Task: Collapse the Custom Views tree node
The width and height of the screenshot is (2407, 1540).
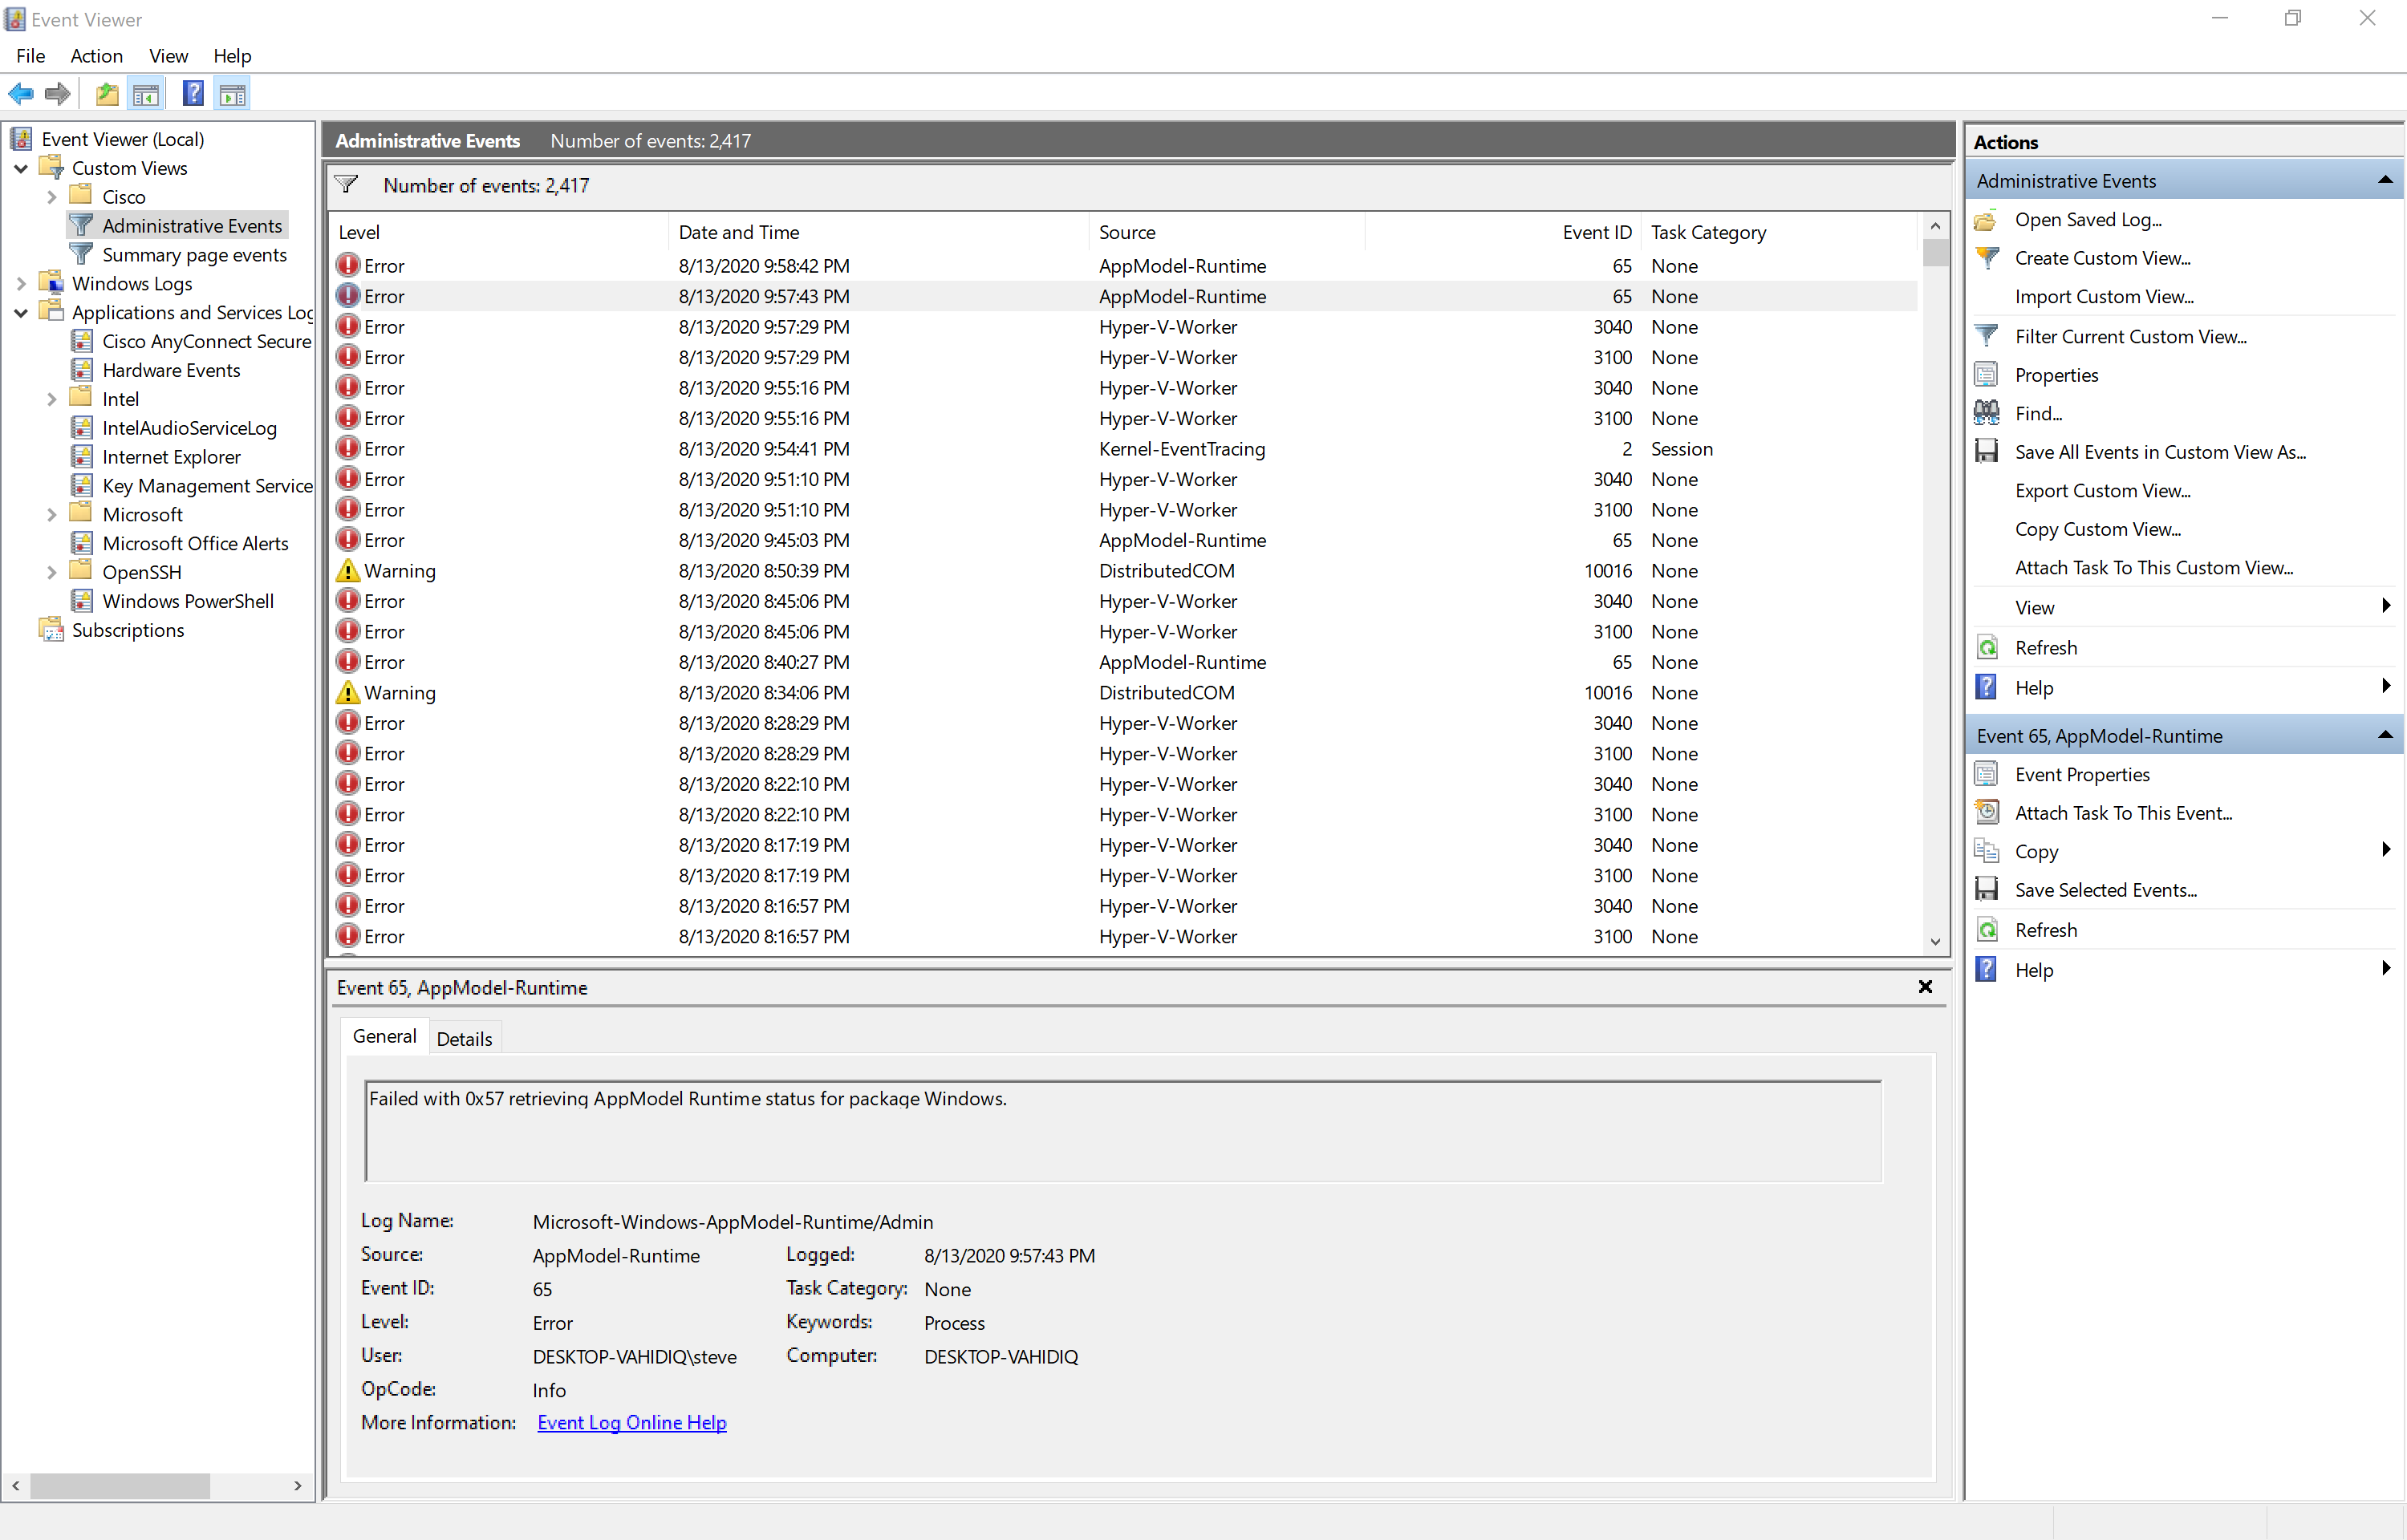Action: pyautogui.click(x=20, y=168)
